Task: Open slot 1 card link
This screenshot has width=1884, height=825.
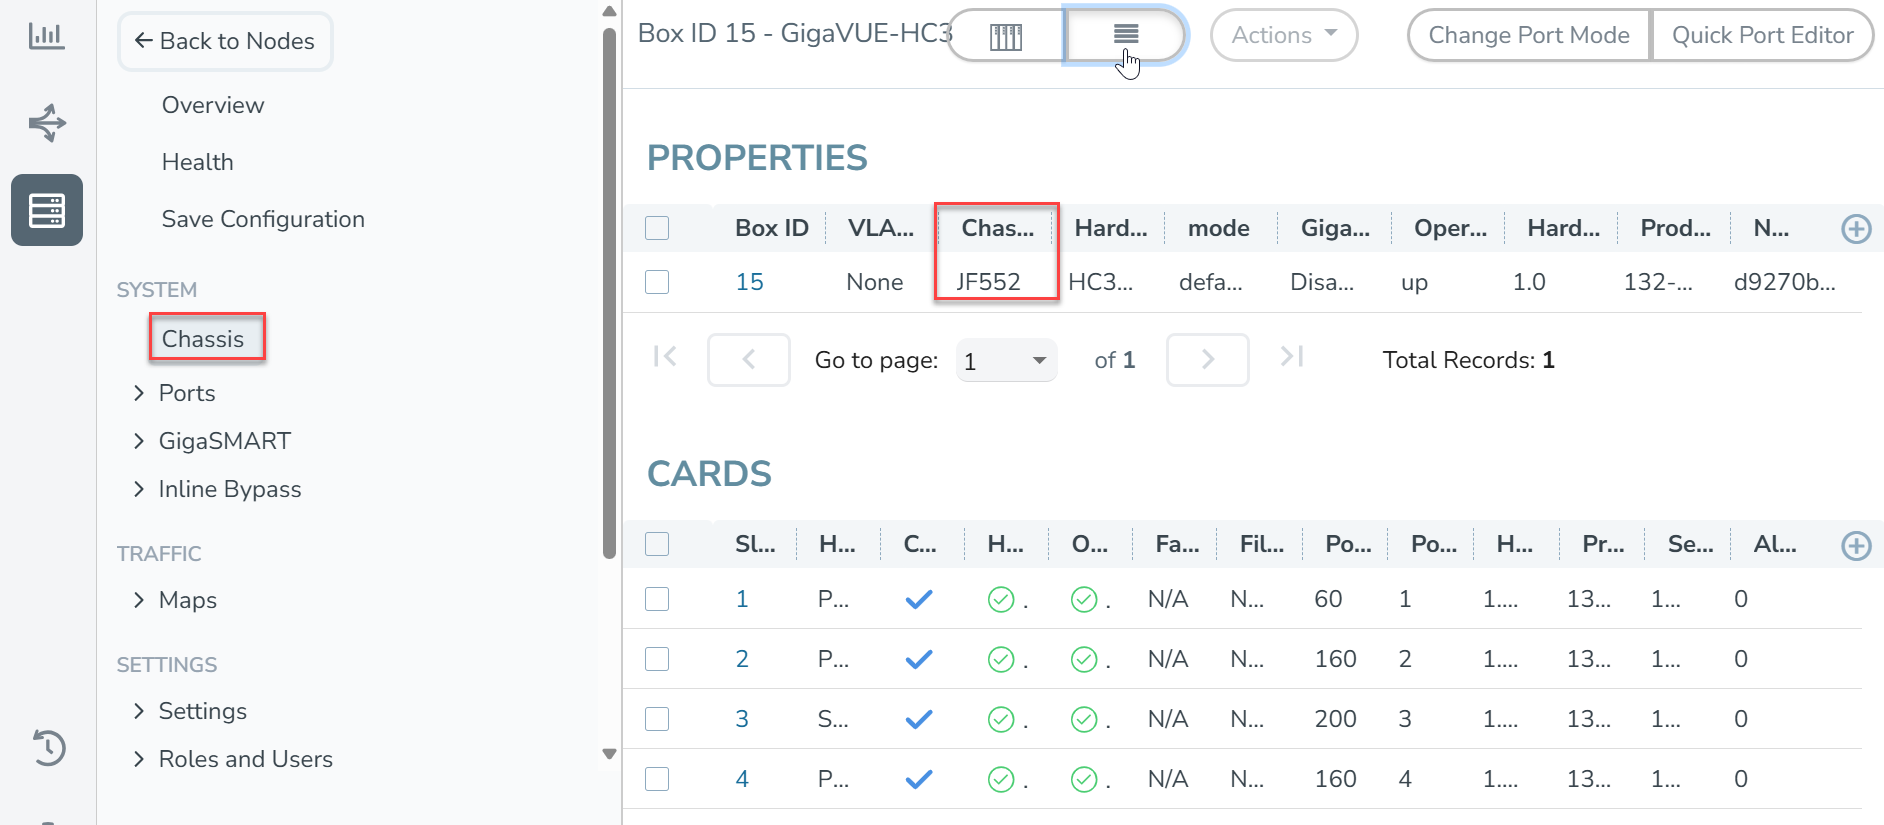Action: (742, 599)
